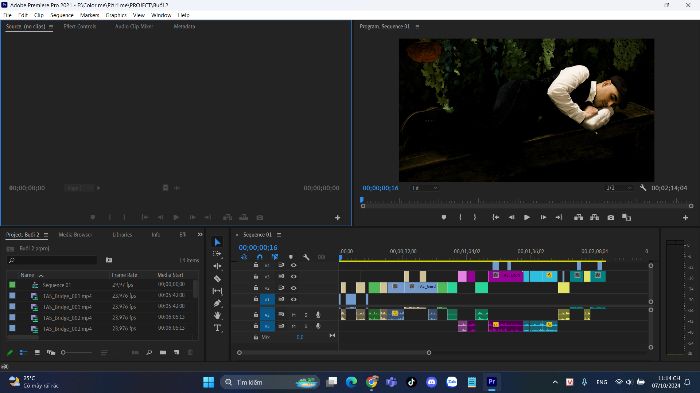Click the Lift button in Program Monitor
Screen dimensions: 700x393
click(x=579, y=217)
